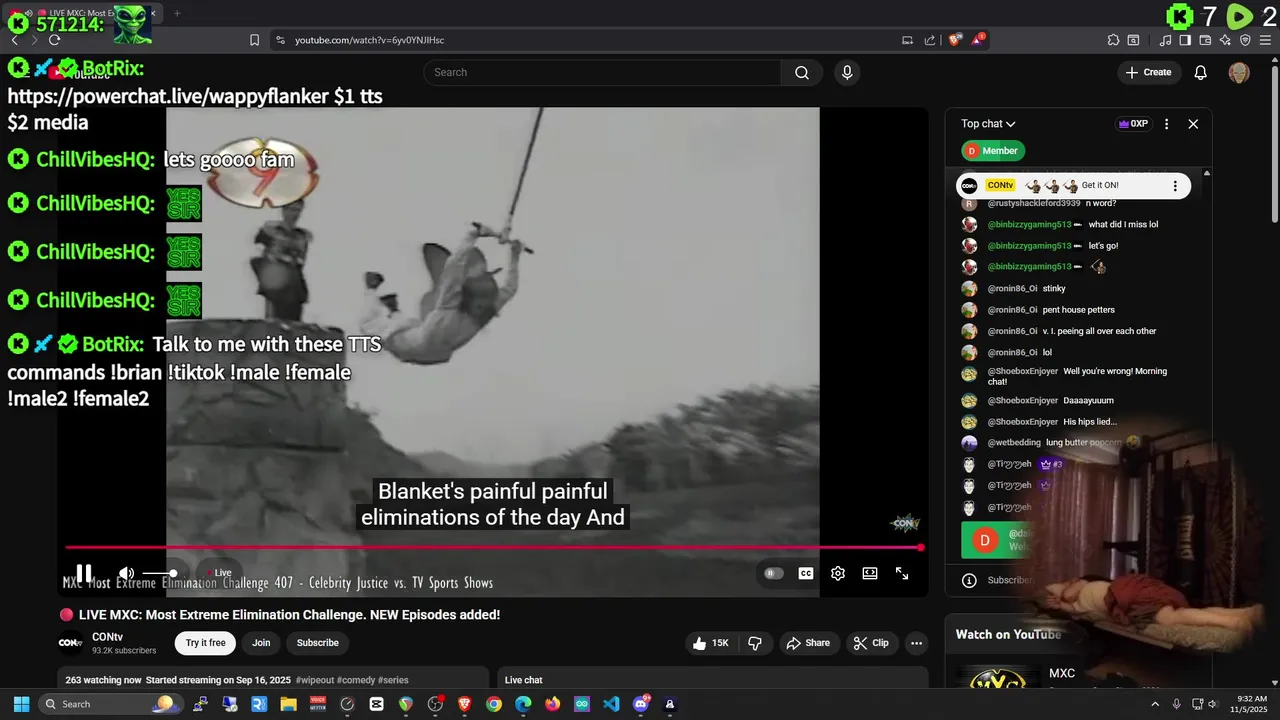The height and width of the screenshot is (720, 1280).
Task: Click the Join button
Action: 261,643
